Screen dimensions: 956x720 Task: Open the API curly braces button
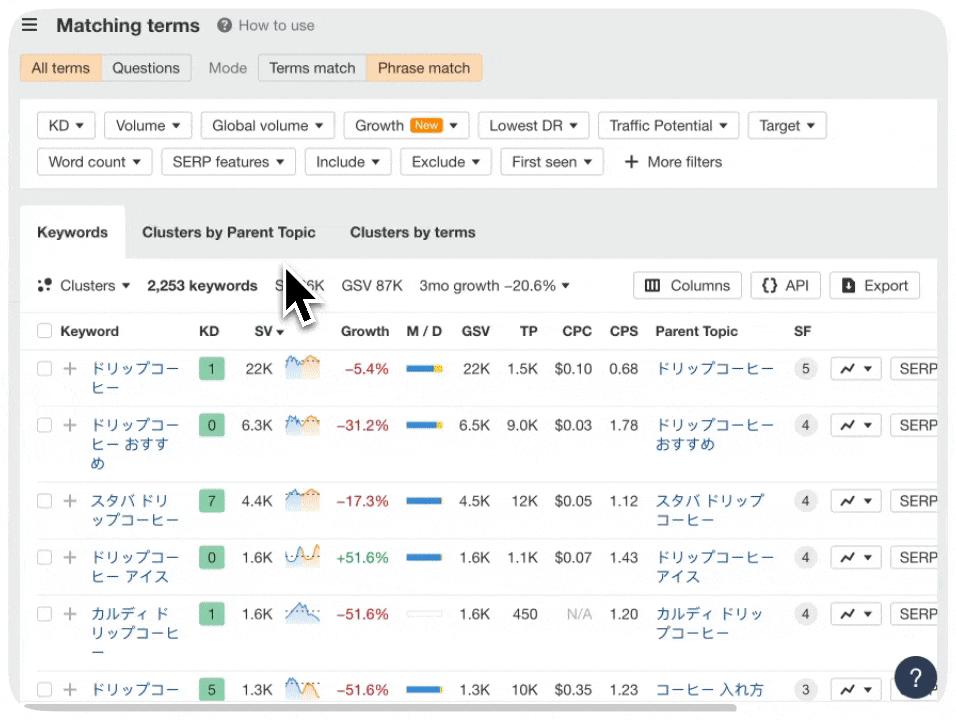[x=785, y=286]
